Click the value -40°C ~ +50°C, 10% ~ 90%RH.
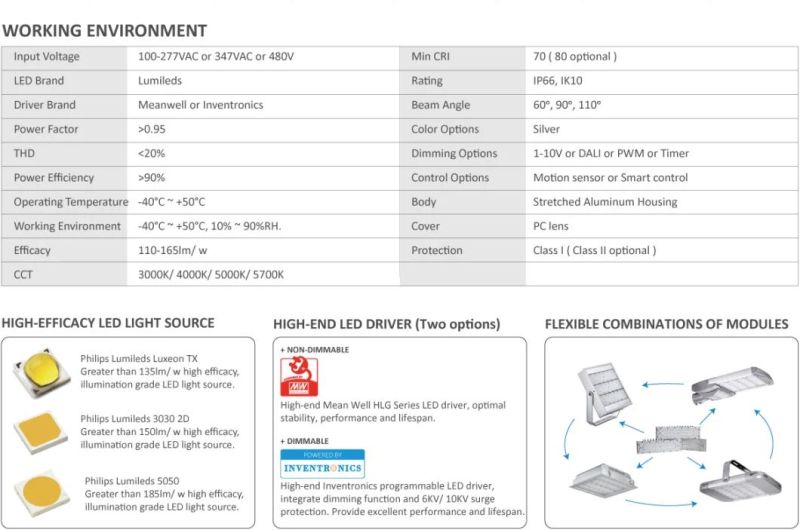Image resolution: width=800 pixels, height=530 pixels. [x=210, y=226]
